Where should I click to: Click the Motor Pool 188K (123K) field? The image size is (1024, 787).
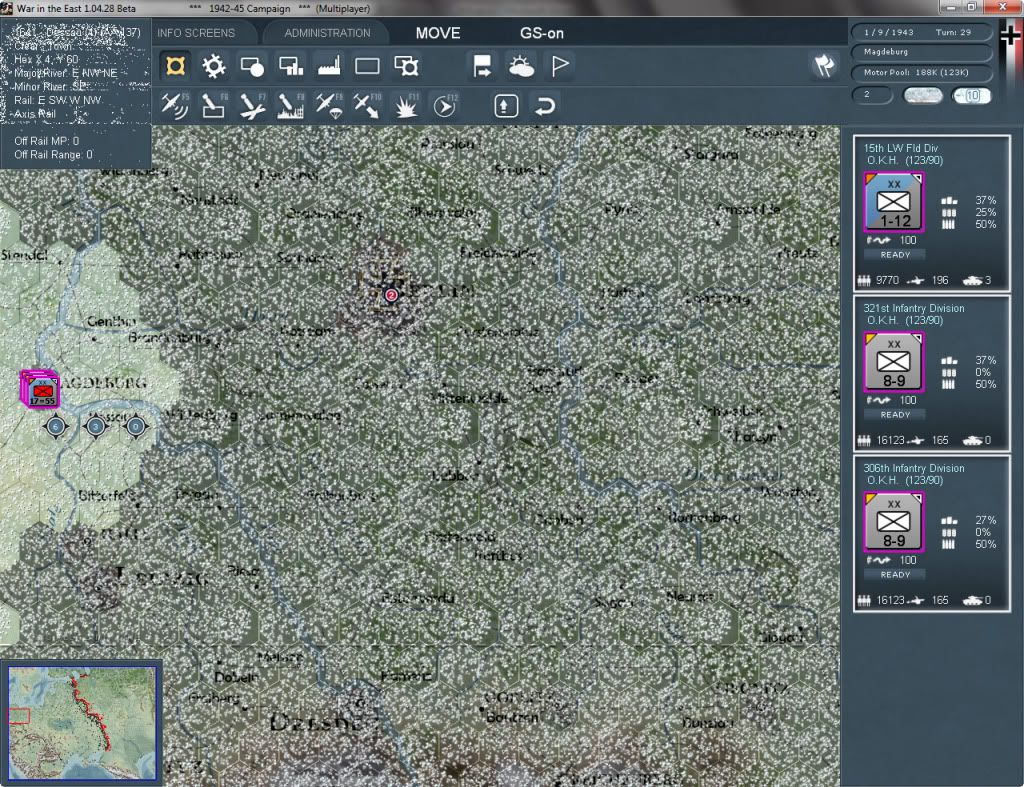(x=920, y=72)
